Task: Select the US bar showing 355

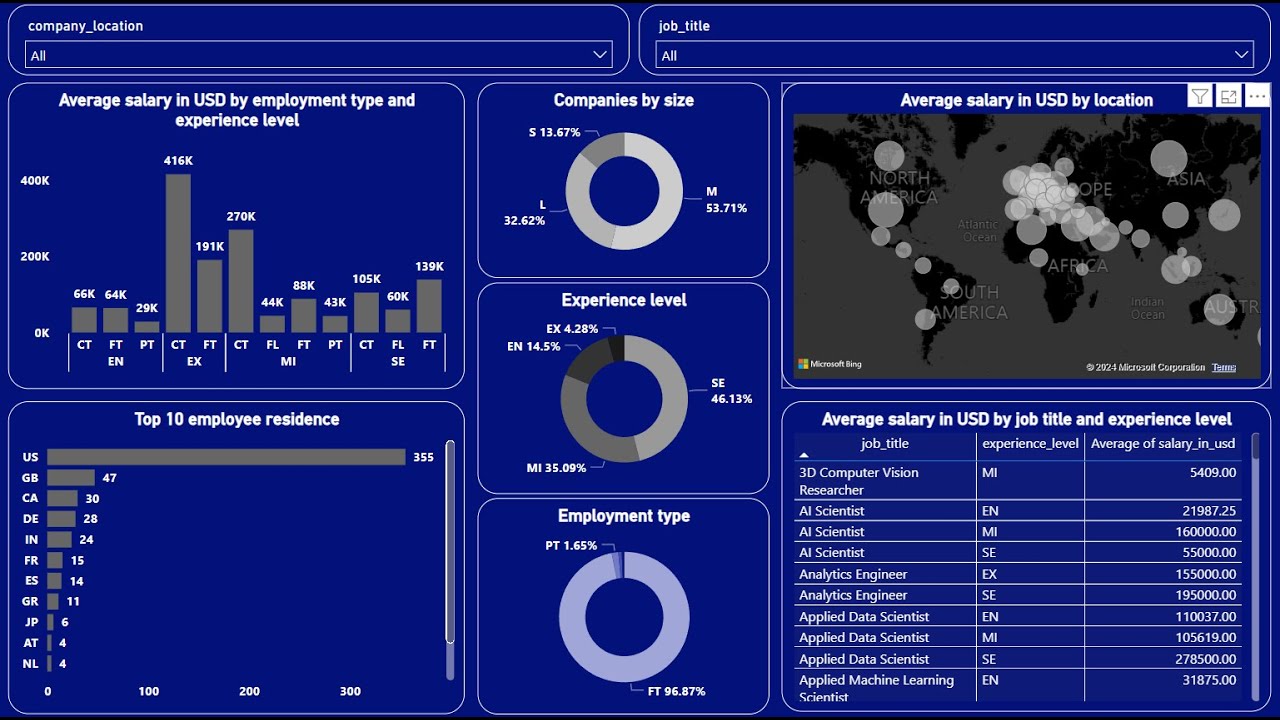Action: [x=226, y=457]
